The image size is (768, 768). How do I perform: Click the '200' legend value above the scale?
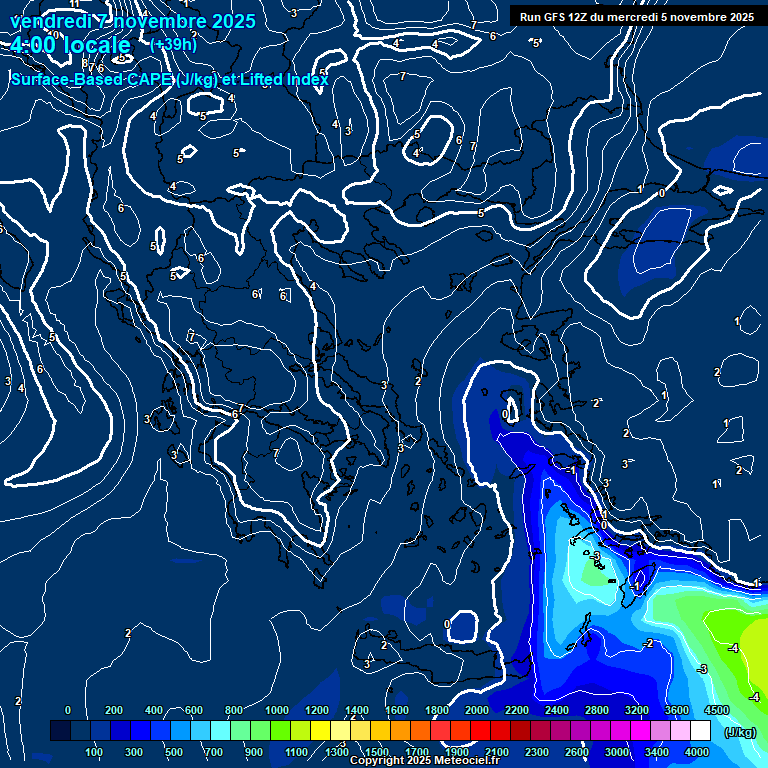[x=114, y=710]
